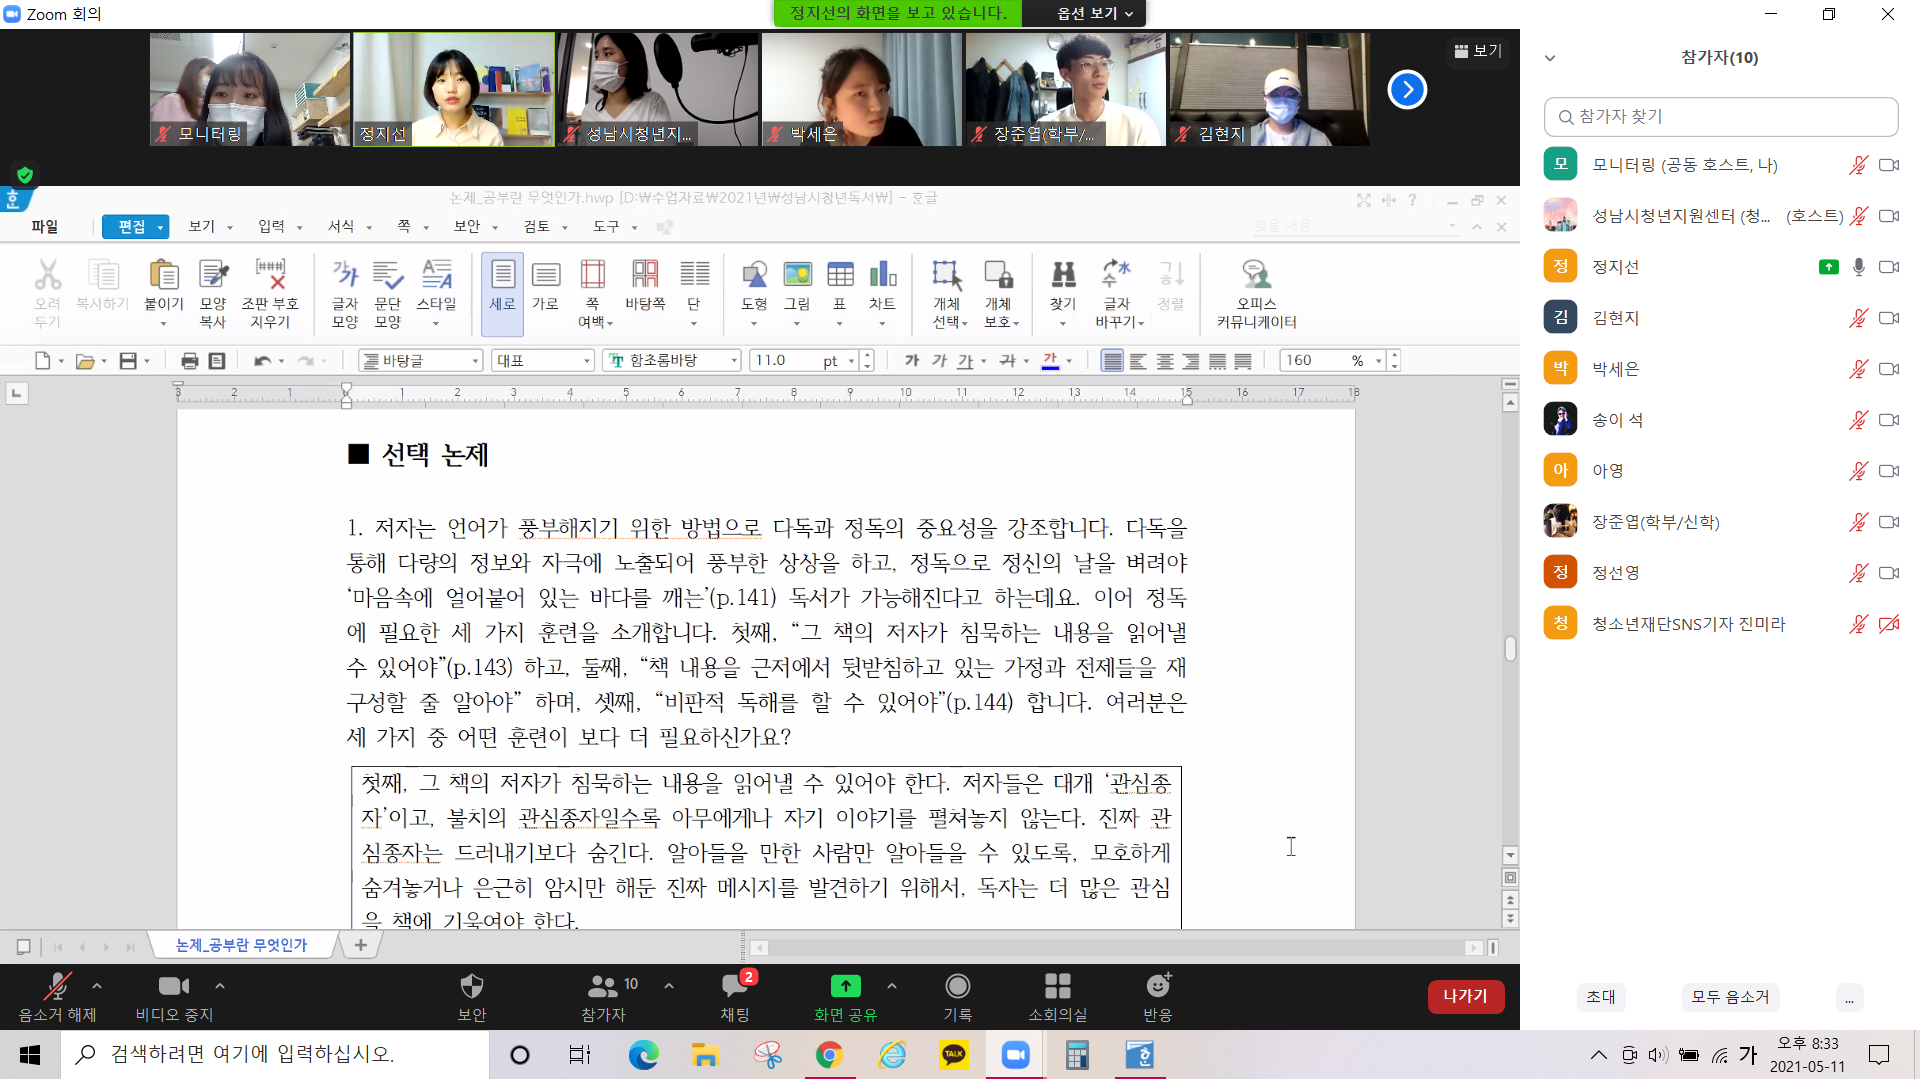The image size is (1920, 1079).
Task: Toggle mute for participant 김현지
Action: pyautogui.click(x=1858, y=318)
